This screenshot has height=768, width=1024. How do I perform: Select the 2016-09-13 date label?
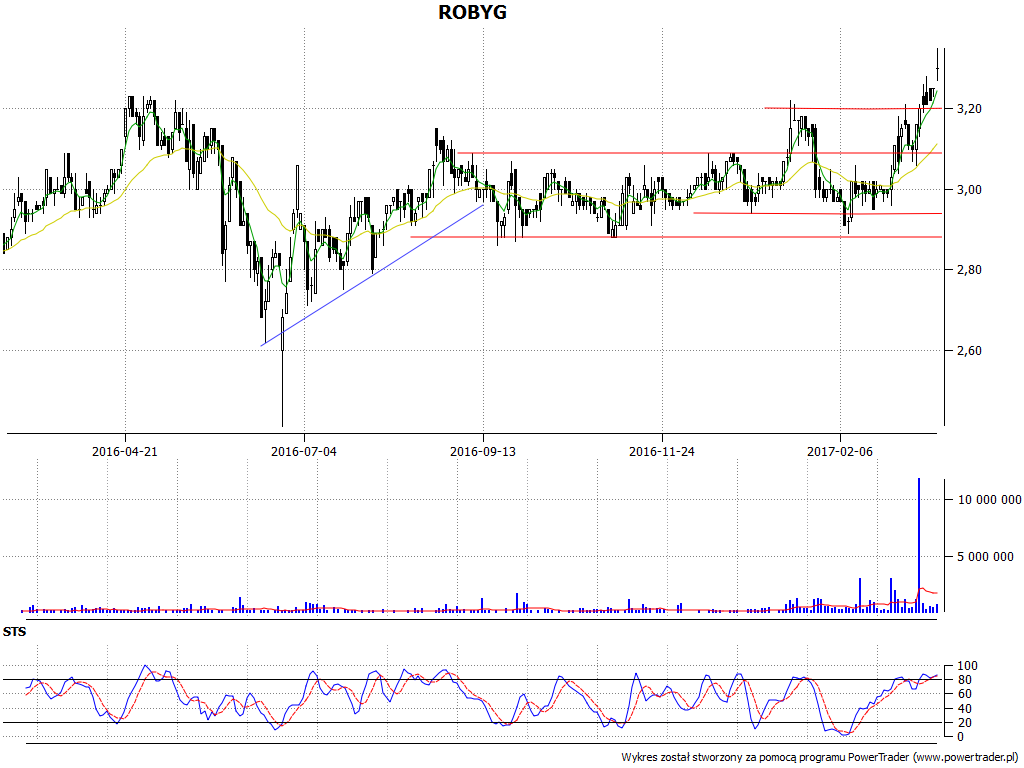[x=483, y=451]
